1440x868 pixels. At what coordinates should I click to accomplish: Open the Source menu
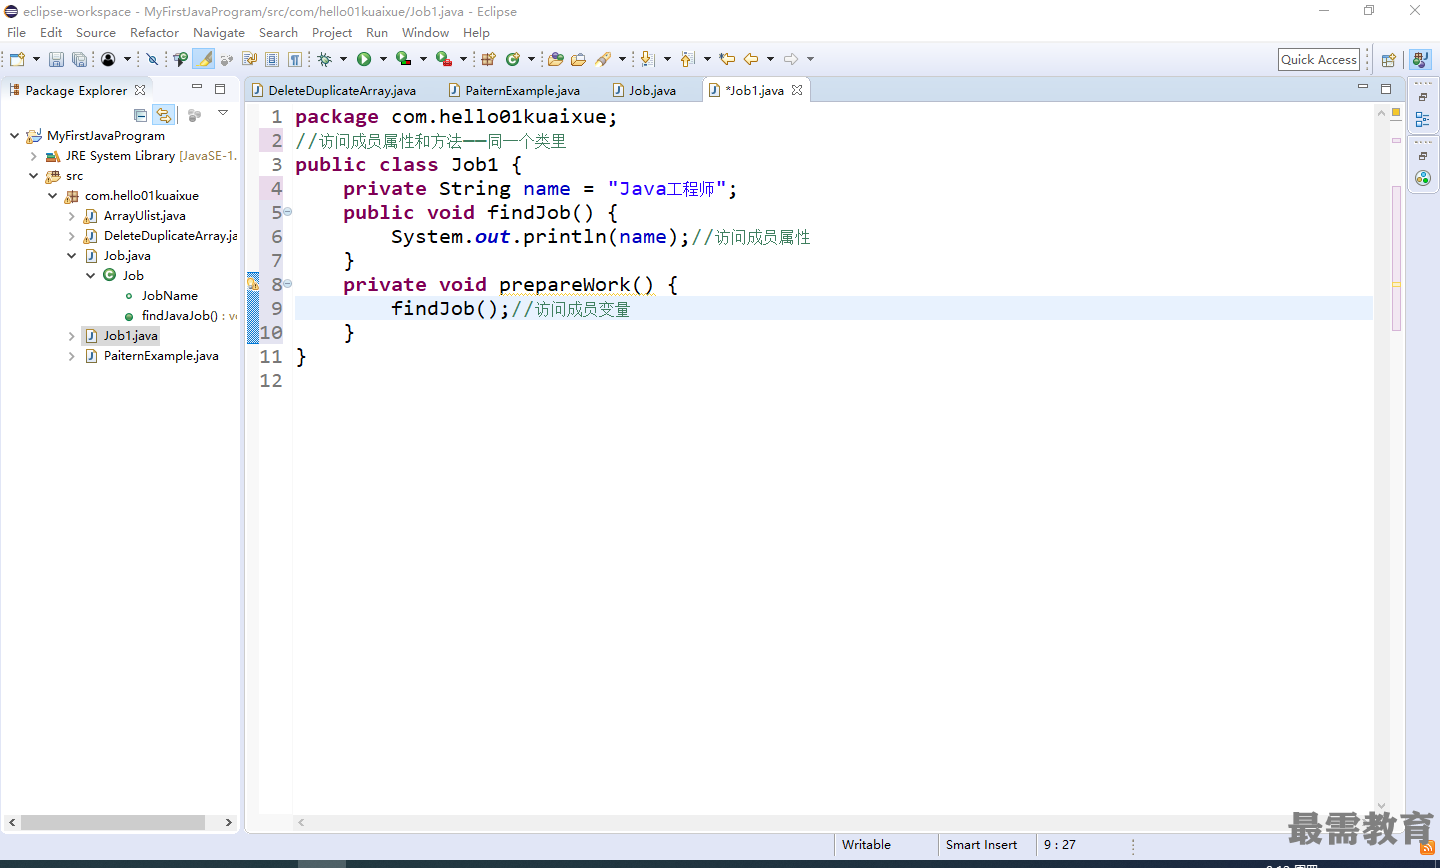[x=96, y=32]
